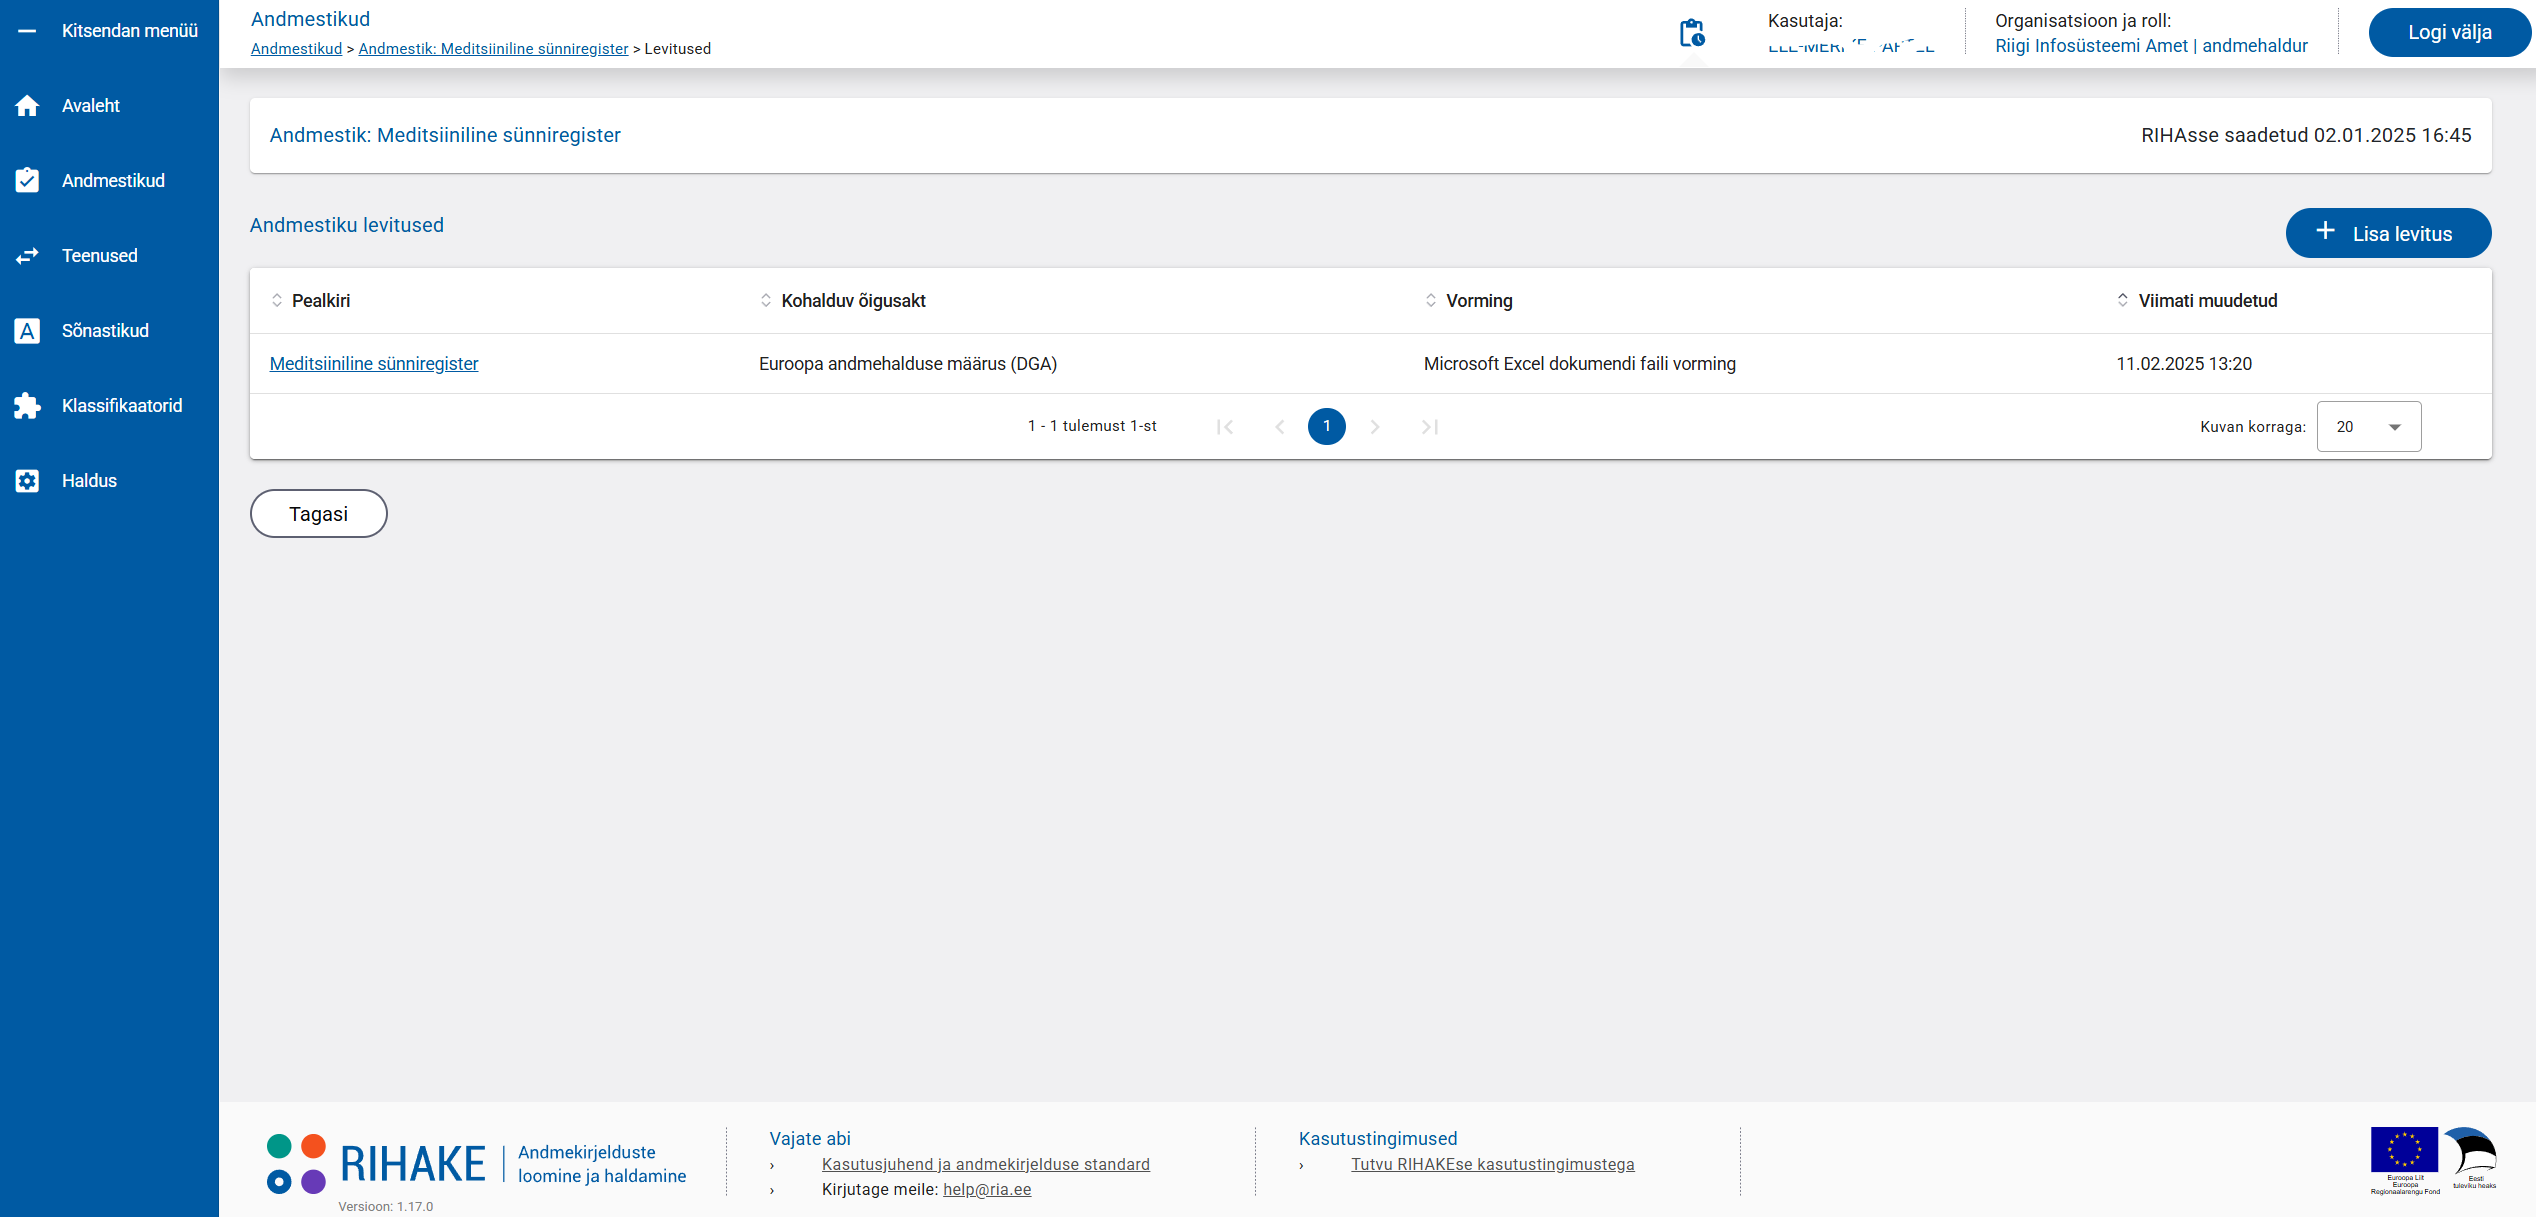The width and height of the screenshot is (2536, 1217).
Task: Click the Sõnastikud letter A icon
Action: coord(27,331)
